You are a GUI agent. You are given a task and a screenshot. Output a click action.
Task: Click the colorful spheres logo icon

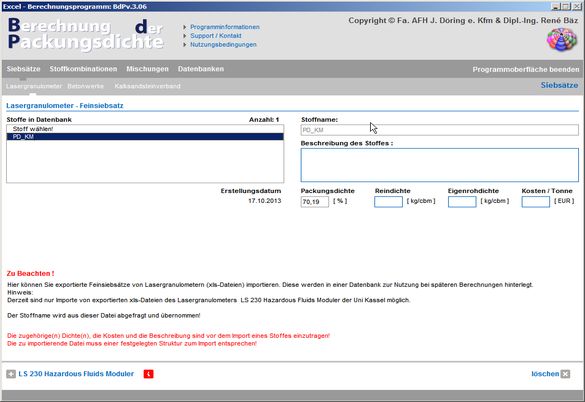point(561,40)
